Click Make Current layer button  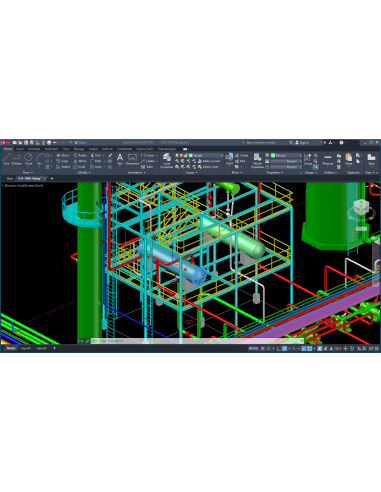tap(209, 161)
